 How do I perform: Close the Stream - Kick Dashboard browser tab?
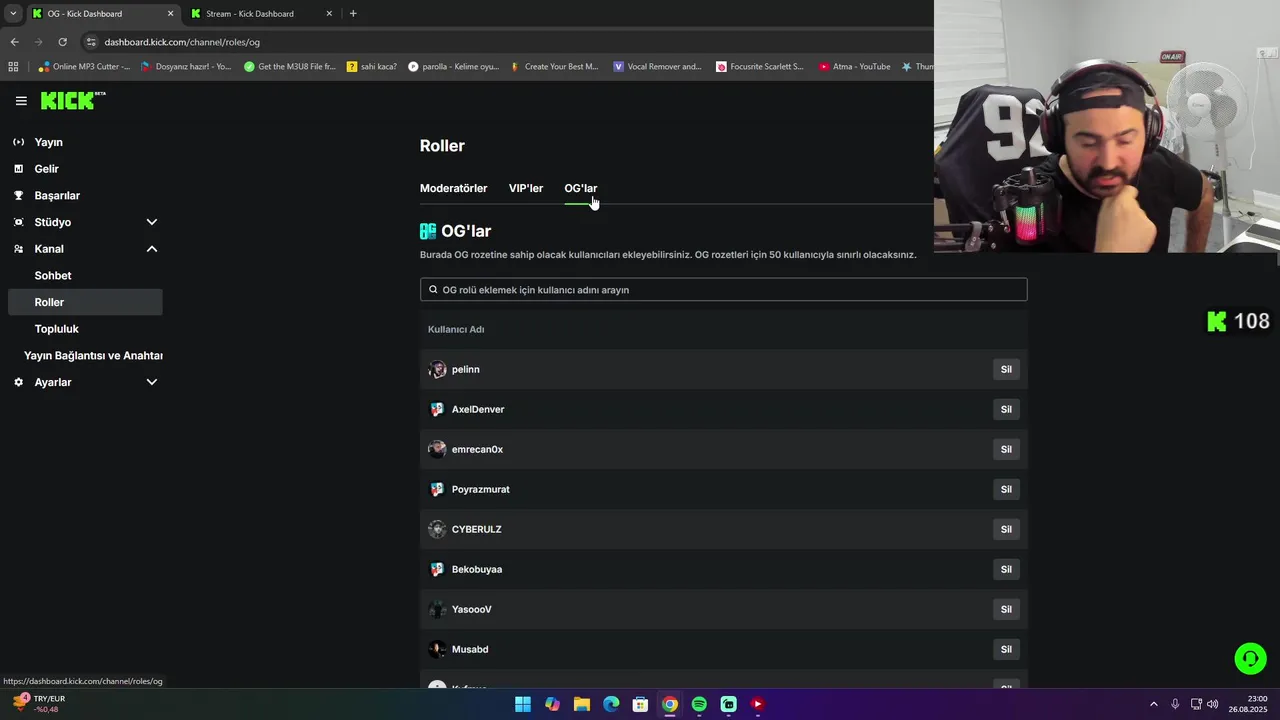click(329, 14)
